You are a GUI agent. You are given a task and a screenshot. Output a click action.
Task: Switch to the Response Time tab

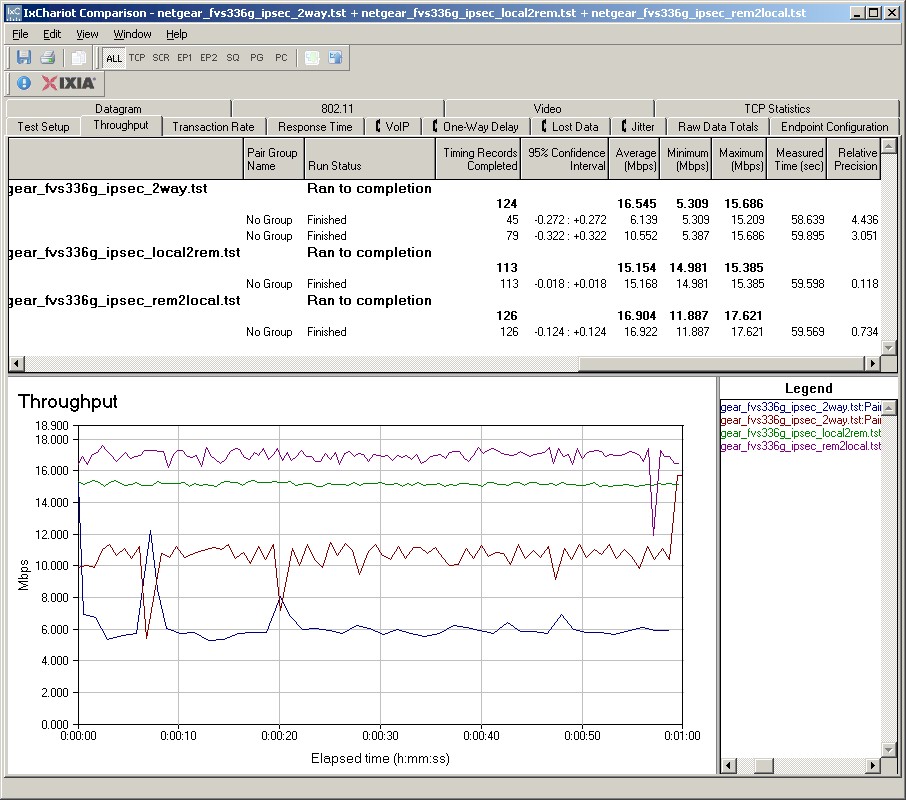(x=315, y=126)
